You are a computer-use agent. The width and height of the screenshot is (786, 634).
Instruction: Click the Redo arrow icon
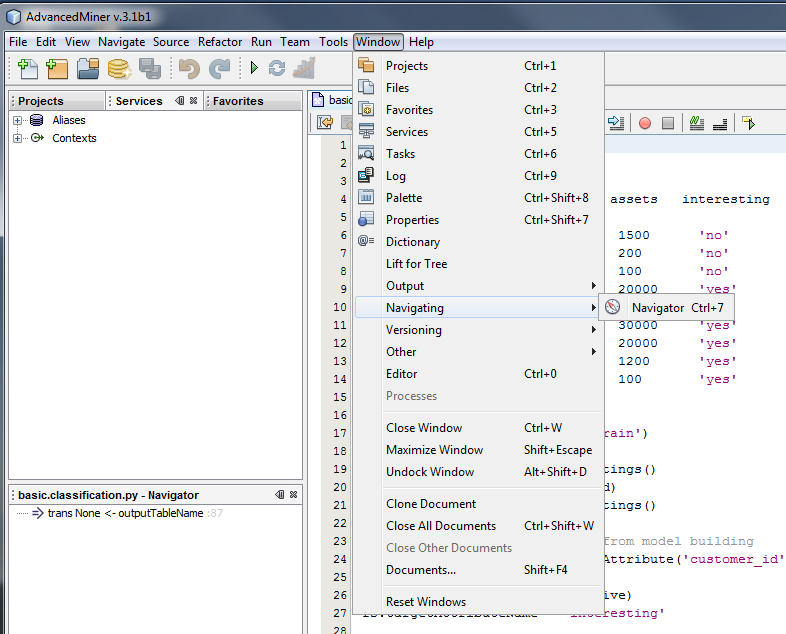pyautogui.click(x=220, y=68)
